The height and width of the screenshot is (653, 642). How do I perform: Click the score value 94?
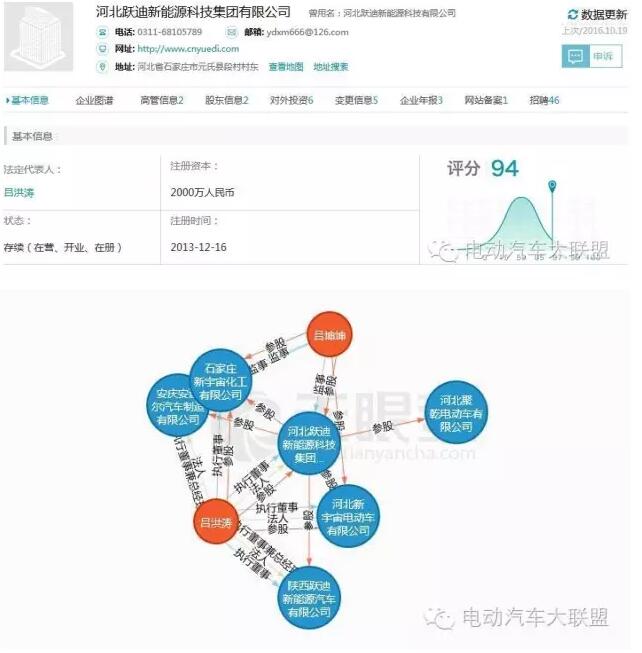coord(505,169)
